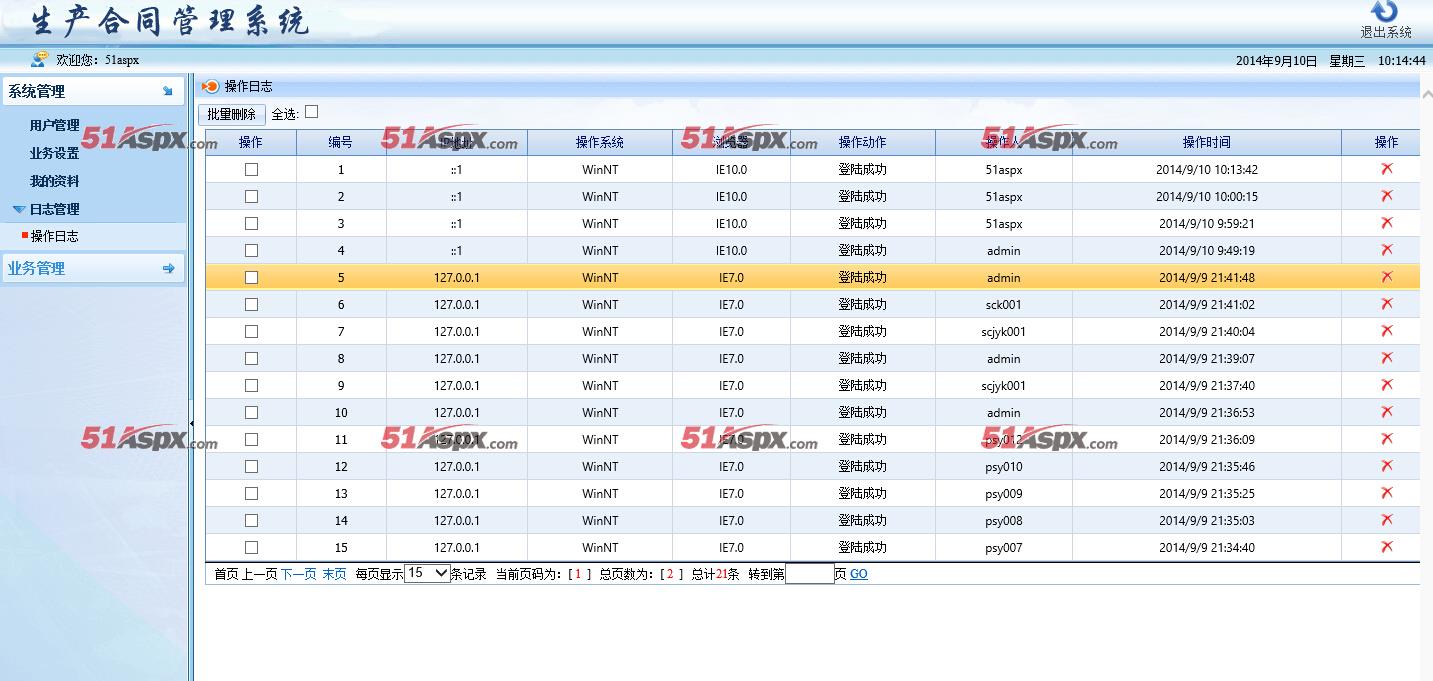Open 用户管理 in the sidebar

click(54, 126)
